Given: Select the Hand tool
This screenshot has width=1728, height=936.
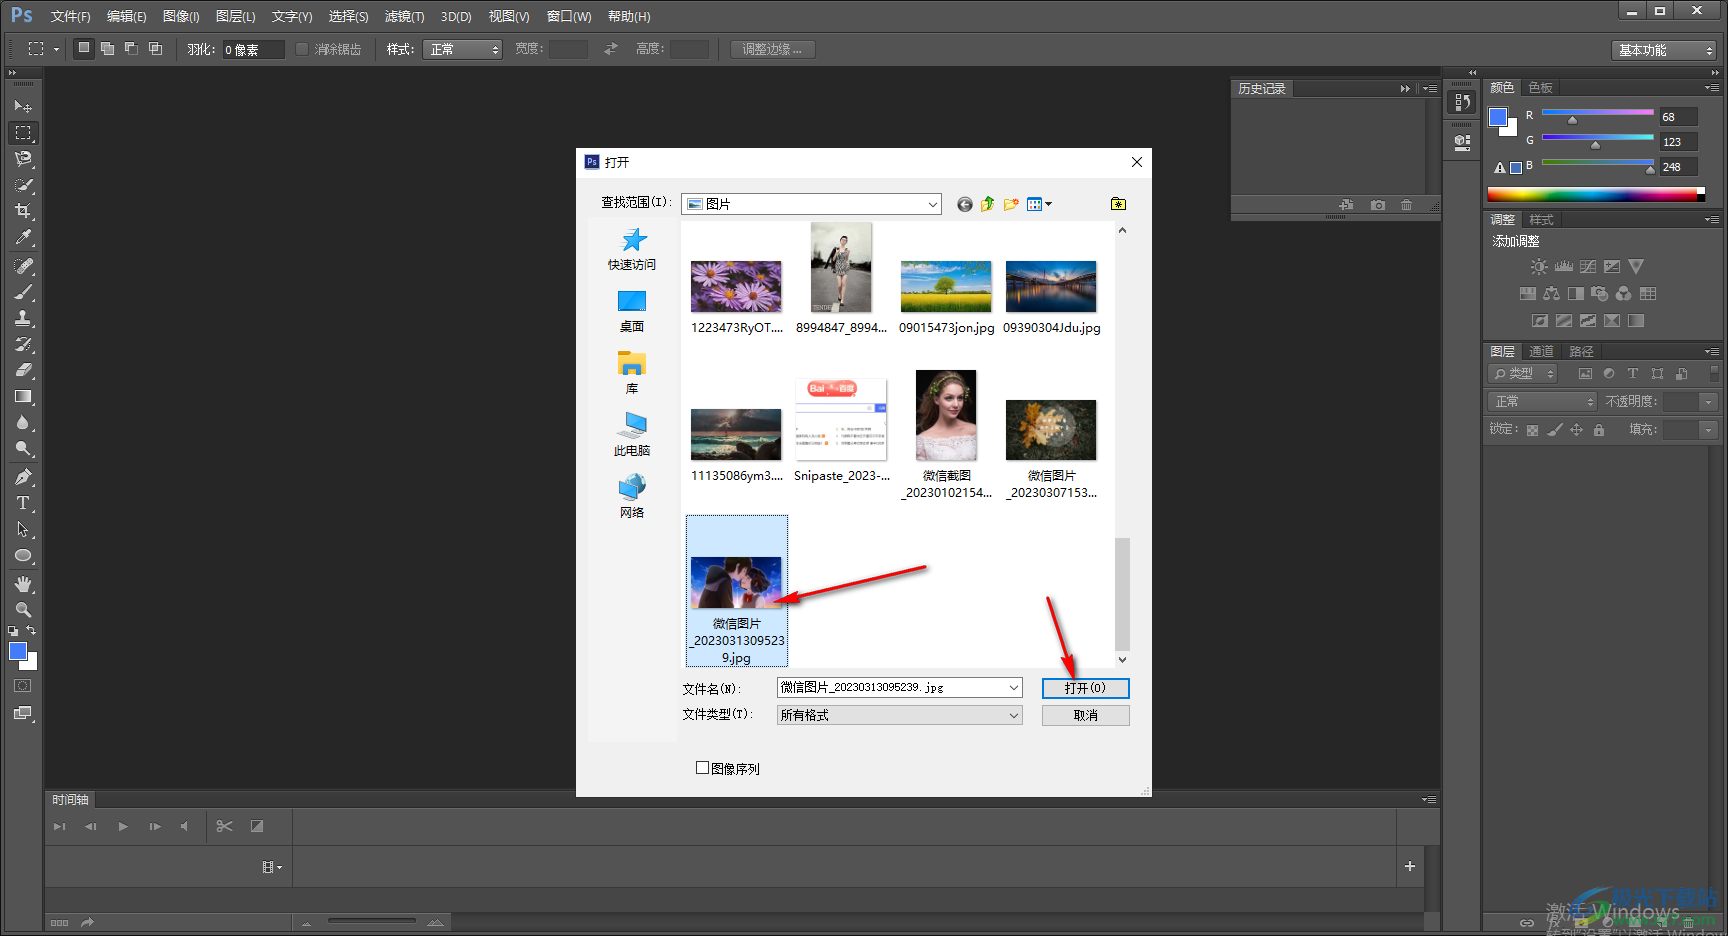Looking at the screenshot, I should pyautogui.click(x=23, y=584).
